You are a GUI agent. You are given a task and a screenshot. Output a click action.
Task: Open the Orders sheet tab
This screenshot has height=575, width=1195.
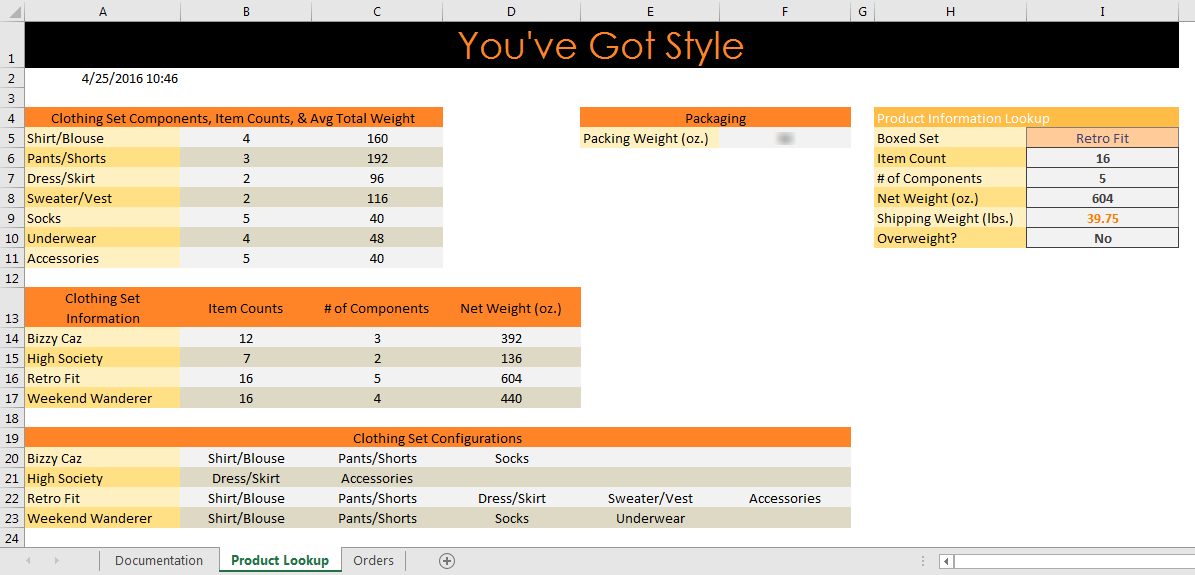click(373, 561)
